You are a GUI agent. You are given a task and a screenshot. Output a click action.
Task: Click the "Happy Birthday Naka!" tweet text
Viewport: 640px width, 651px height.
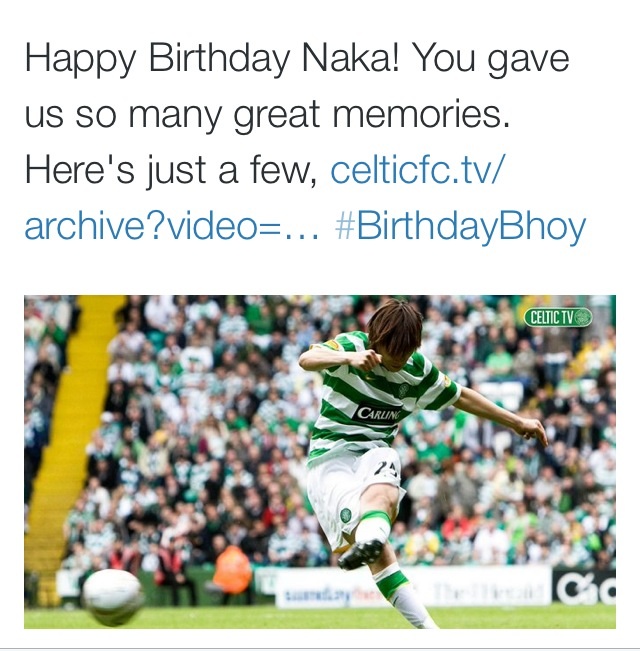[x=212, y=58]
